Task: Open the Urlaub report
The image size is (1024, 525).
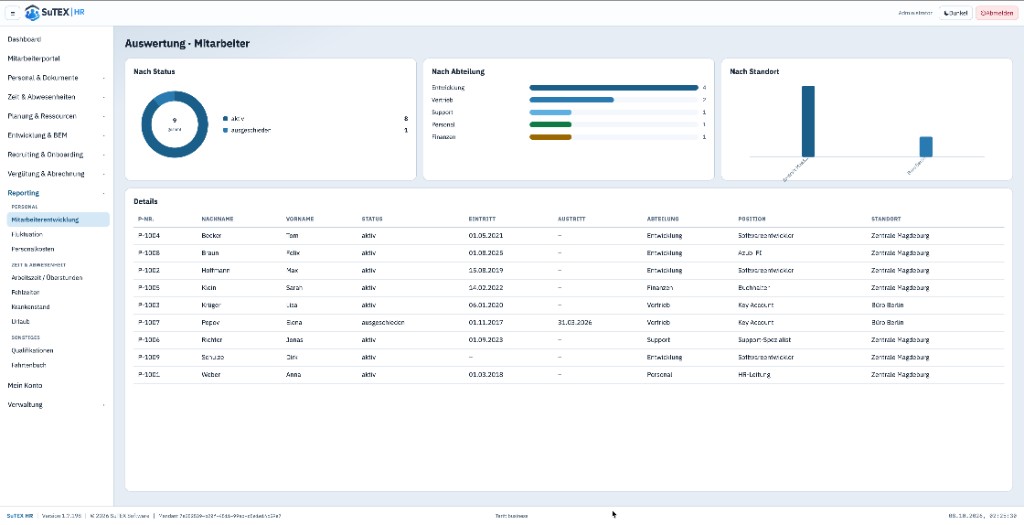Action: pyautogui.click(x=20, y=321)
